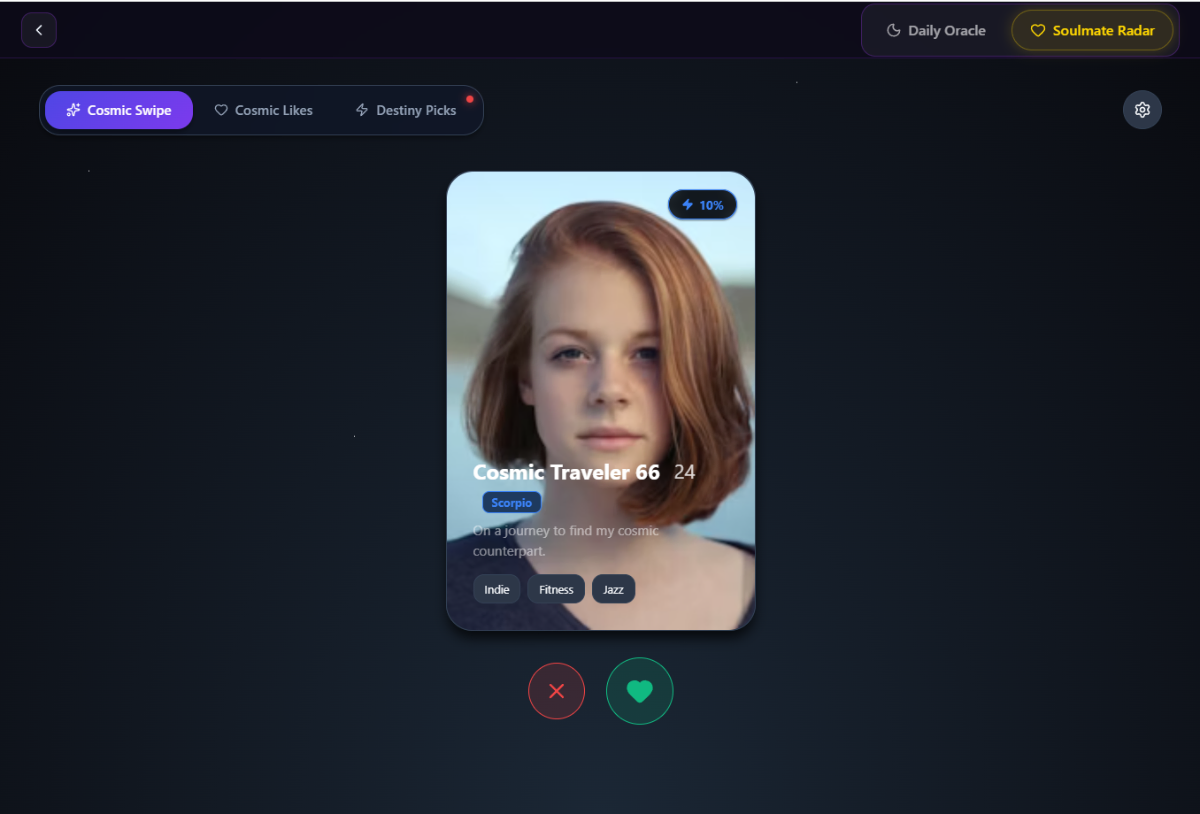1200x814 pixels.
Task: Open Daily Oracle
Action: (935, 30)
